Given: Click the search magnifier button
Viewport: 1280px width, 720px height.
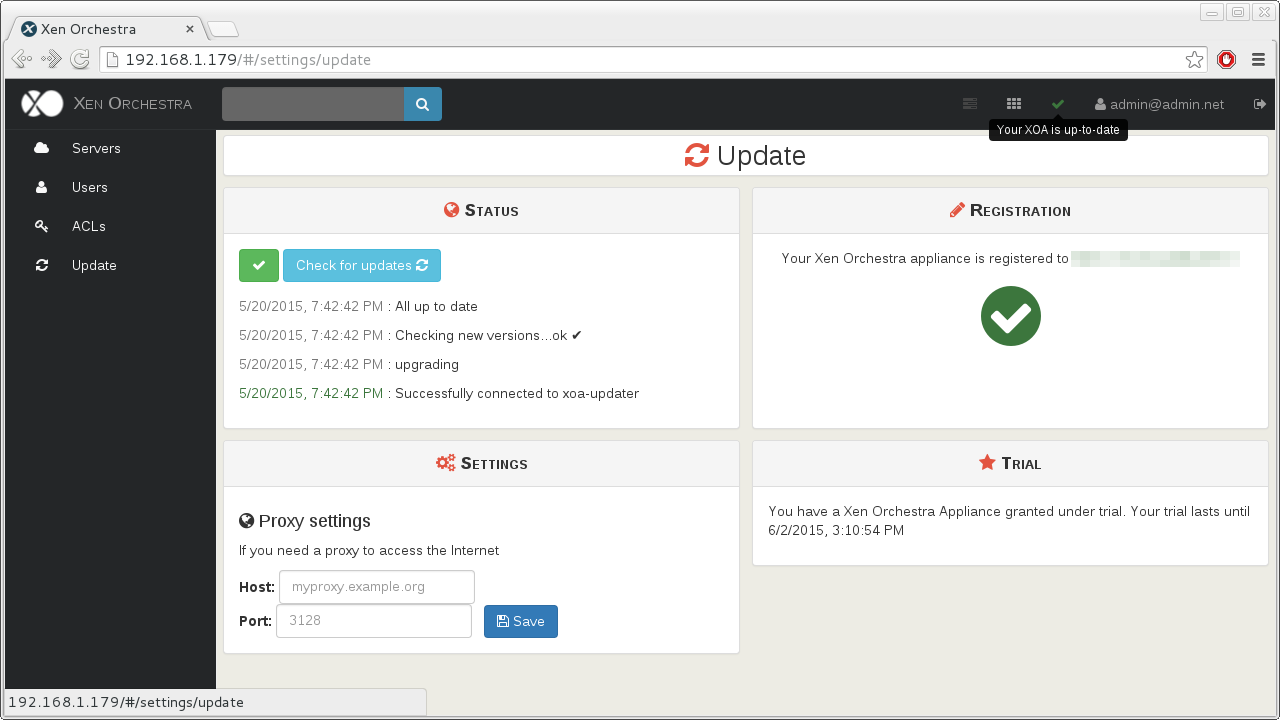Looking at the screenshot, I should pos(422,104).
